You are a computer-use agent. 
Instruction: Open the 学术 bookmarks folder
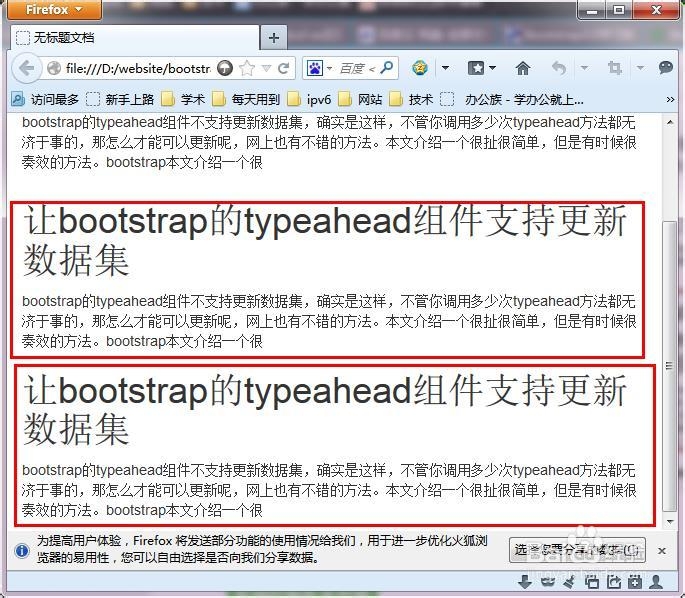183,100
